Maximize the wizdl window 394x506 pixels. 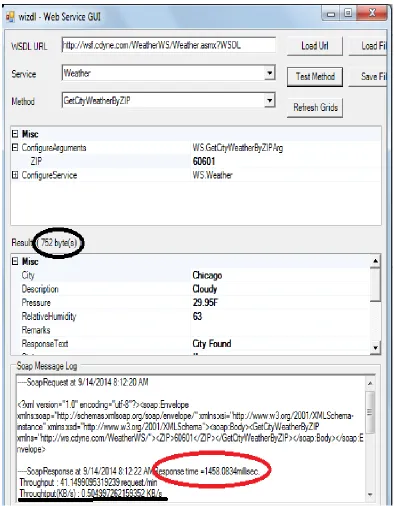coord(348,14)
